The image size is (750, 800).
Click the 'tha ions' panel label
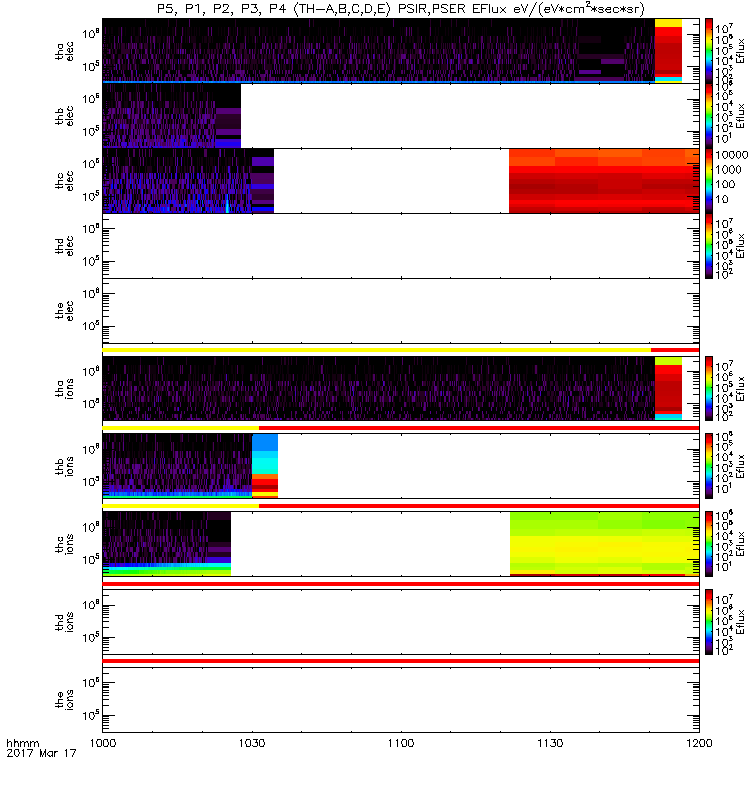pos(64,388)
